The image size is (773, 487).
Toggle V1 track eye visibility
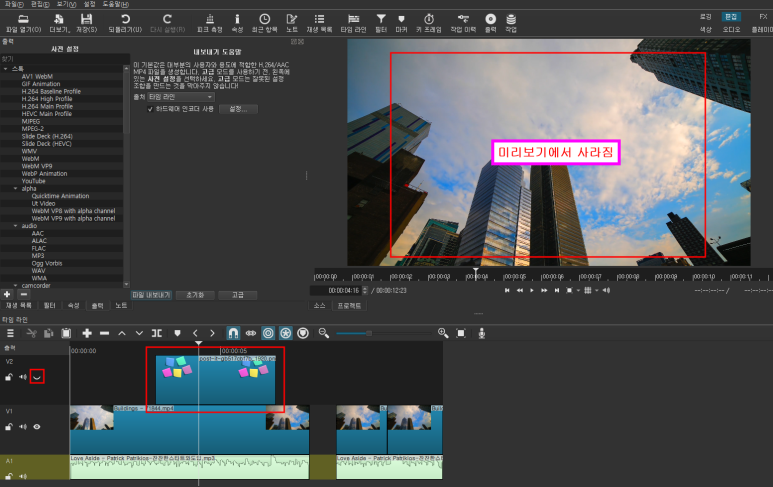[x=37, y=427]
